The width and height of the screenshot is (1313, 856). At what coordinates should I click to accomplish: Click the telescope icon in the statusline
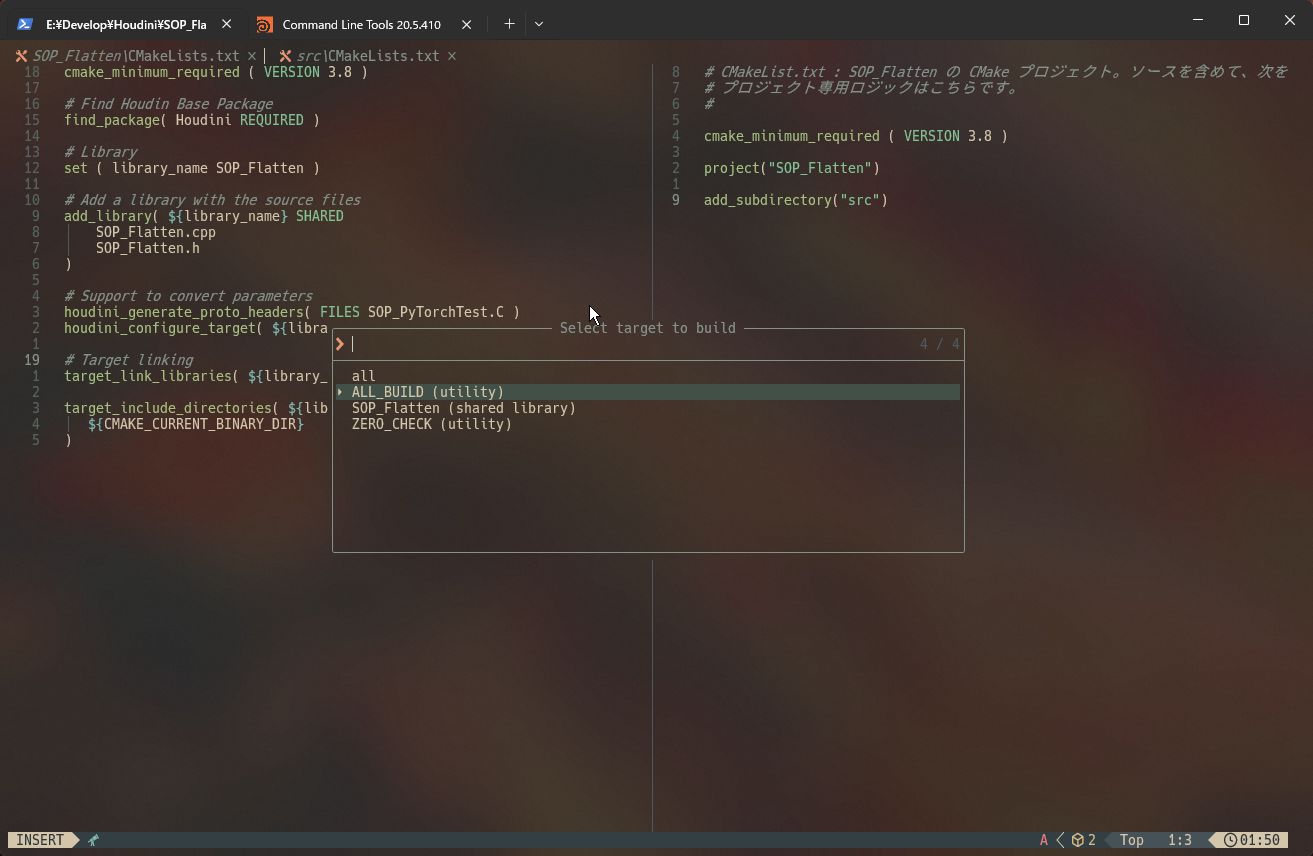(x=92, y=840)
